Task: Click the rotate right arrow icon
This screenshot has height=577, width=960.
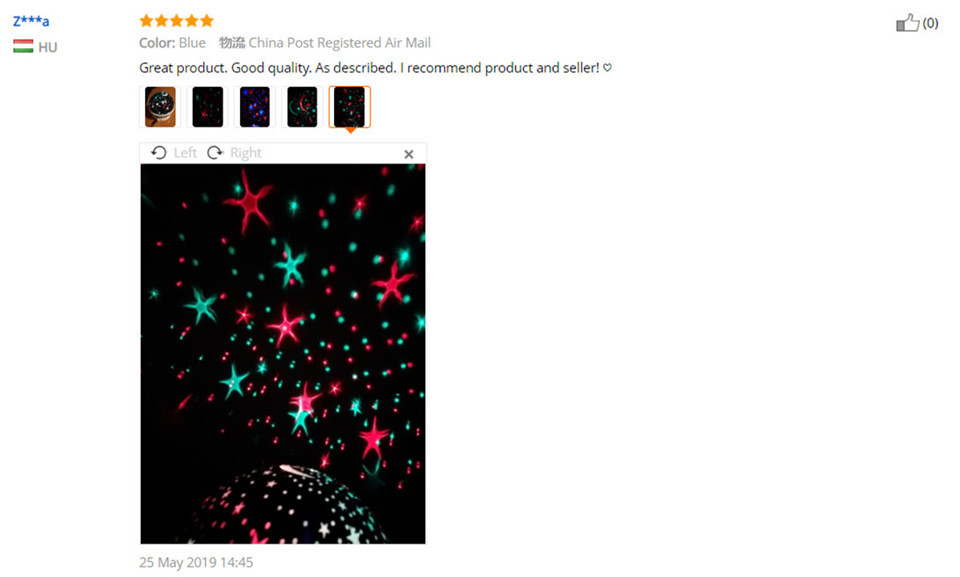Action: coord(215,153)
